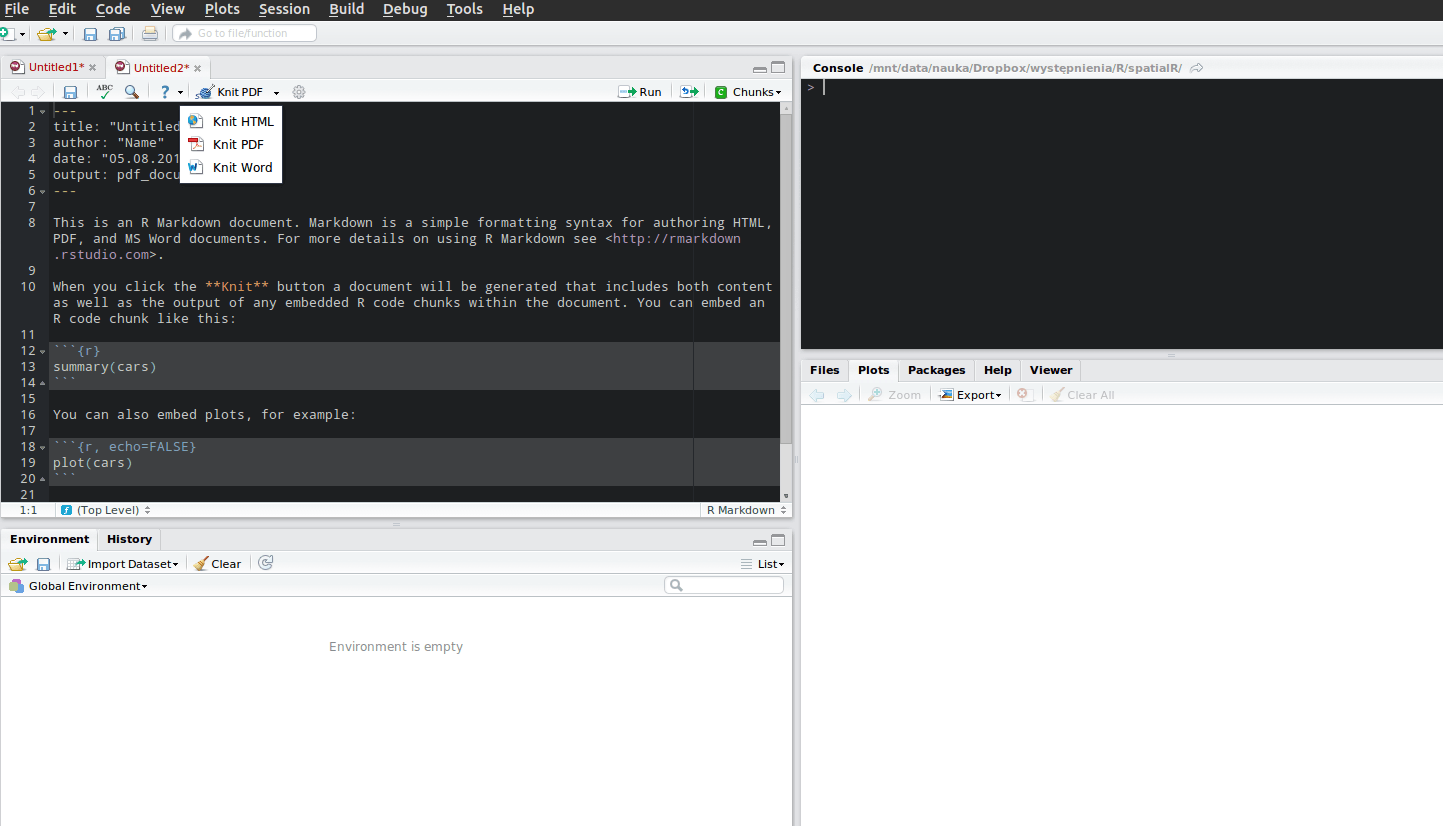Image resolution: width=1443 pixels, height=826 pixels.
Task: Click the editor Save icon beside spell check
Action: pyautogui.click(x=70, y=92)
